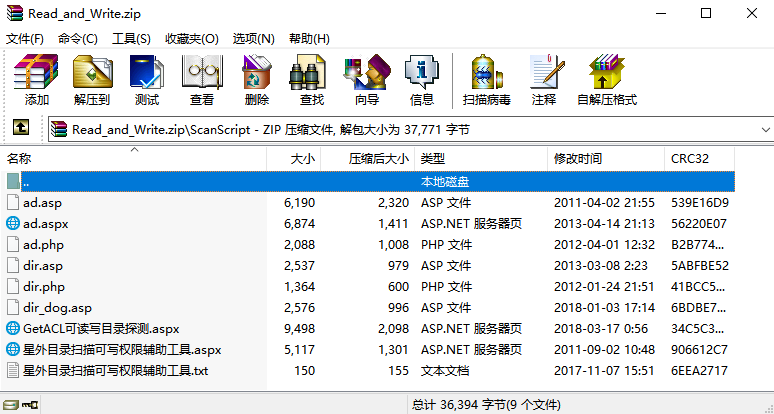Viewport: 774px width, 414px height.
Task: Click modified time 2018-01-03 17:14
Action: click(605, 307)
